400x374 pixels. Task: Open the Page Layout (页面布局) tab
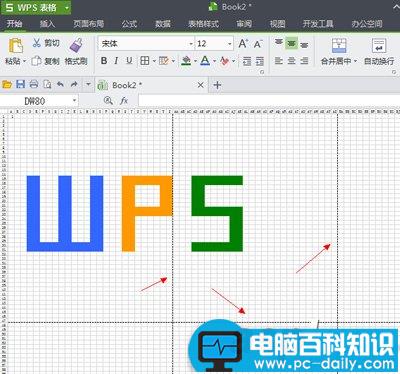tap(89, 24)
